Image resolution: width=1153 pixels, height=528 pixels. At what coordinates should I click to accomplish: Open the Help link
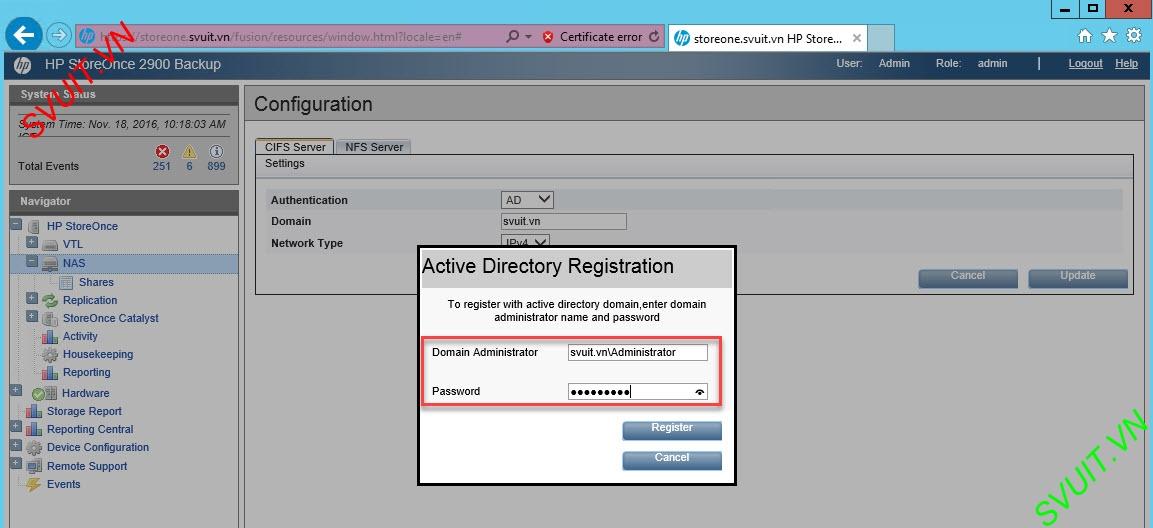pos(1127,64)
